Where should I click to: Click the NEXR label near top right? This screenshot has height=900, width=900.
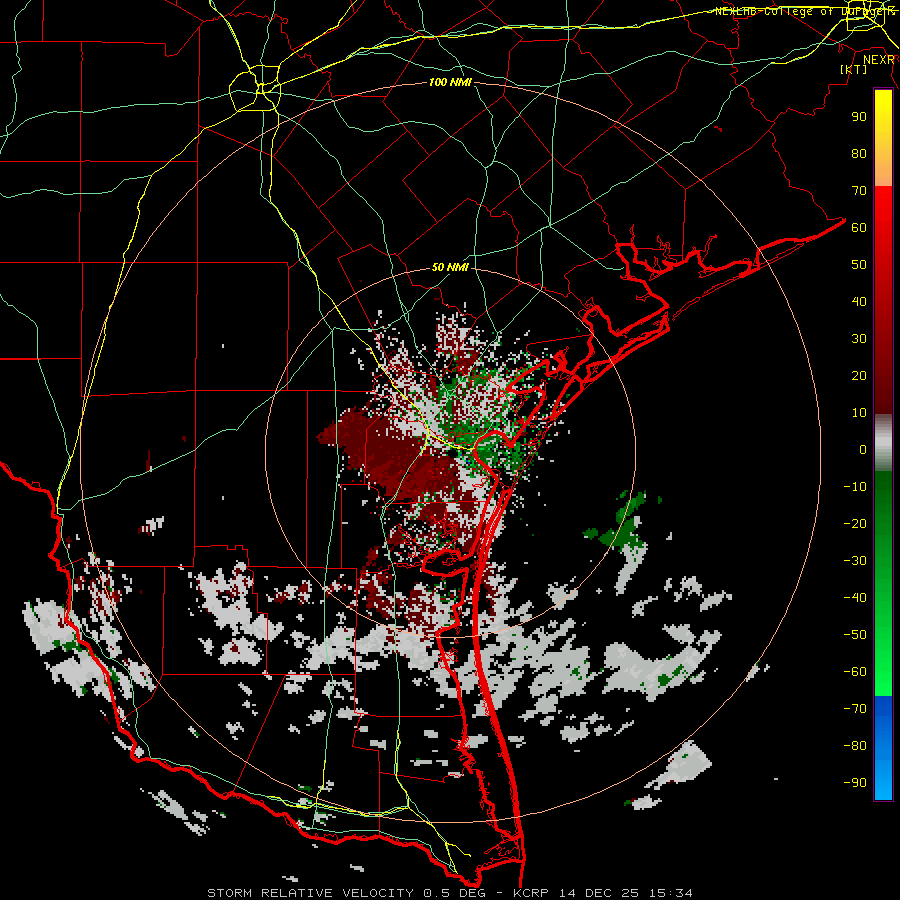(x=879, y=60)
